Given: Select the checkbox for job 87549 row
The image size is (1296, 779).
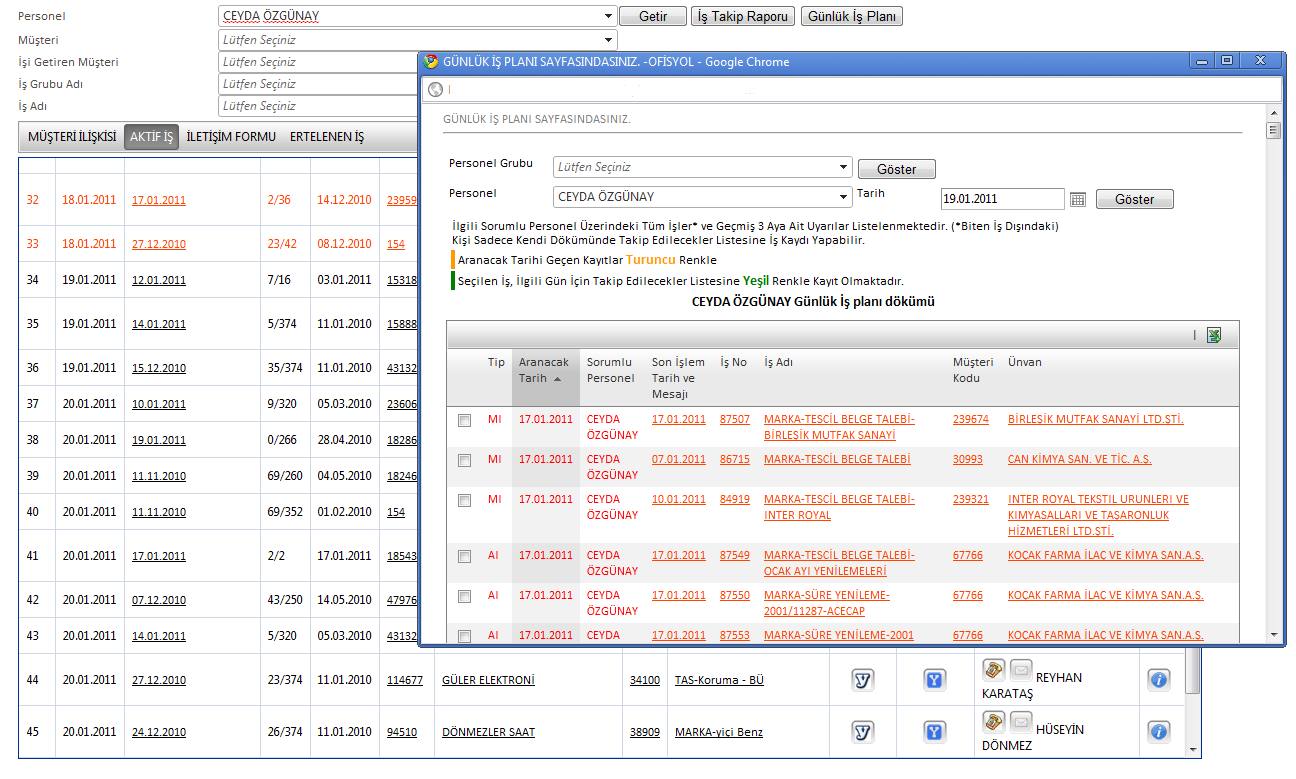Looking at the screenshot, I should pos(464,557).
